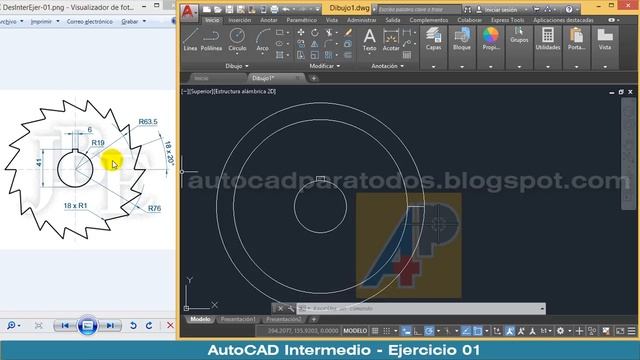Start slideshow in photo viewer

[x=87, y=325]
